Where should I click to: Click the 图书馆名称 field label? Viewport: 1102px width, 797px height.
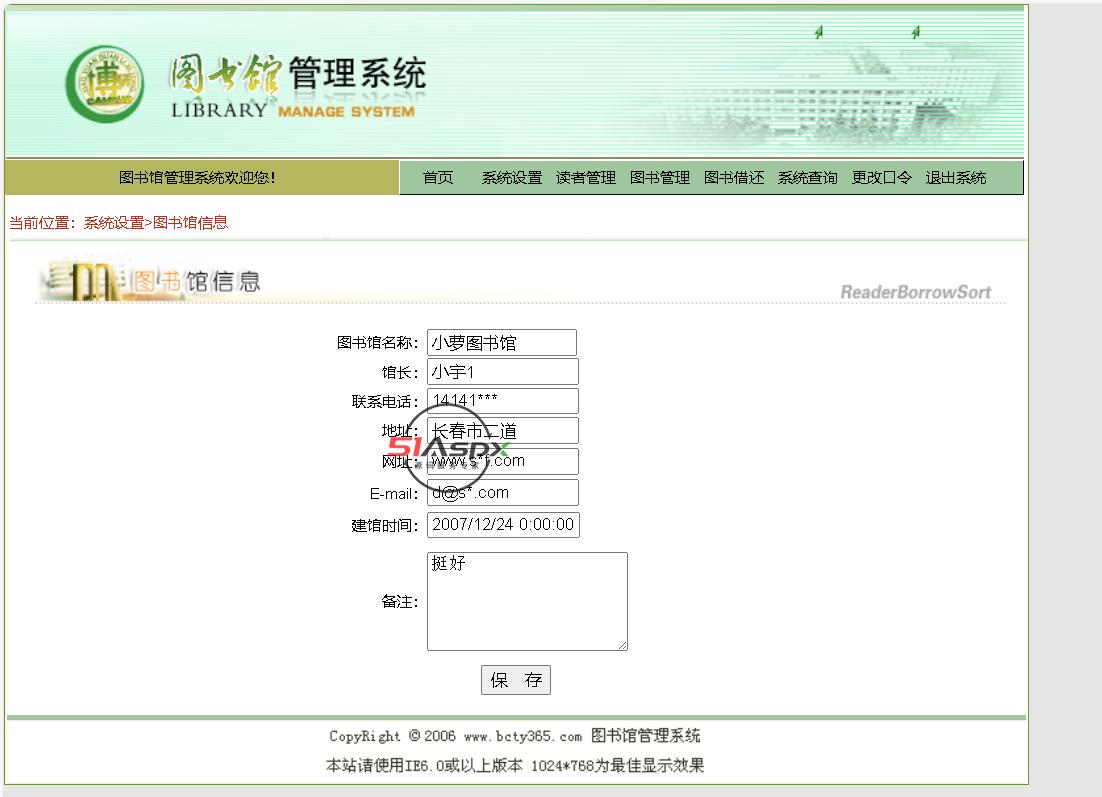click(x=377, y=343)
